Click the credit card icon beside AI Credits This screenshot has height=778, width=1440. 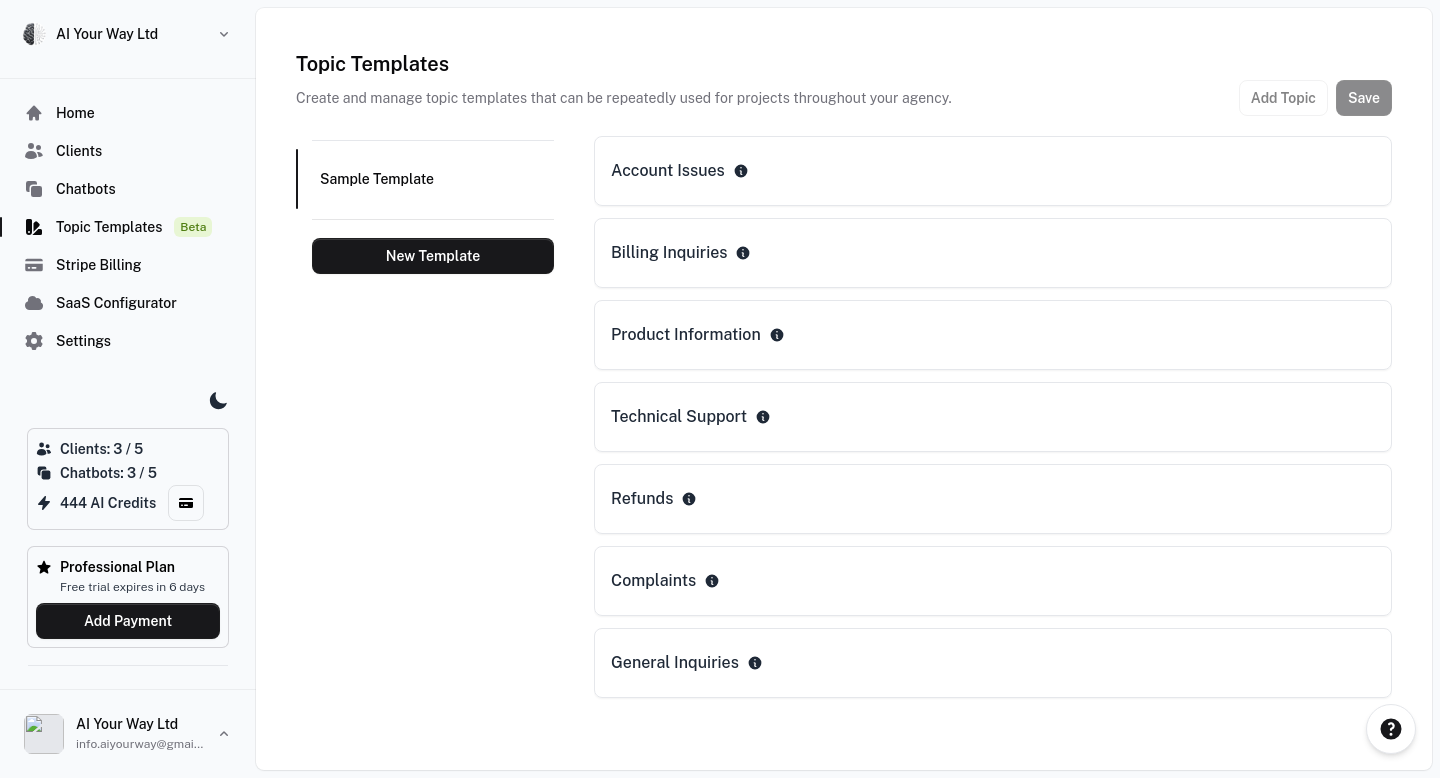tap(186, 503)
